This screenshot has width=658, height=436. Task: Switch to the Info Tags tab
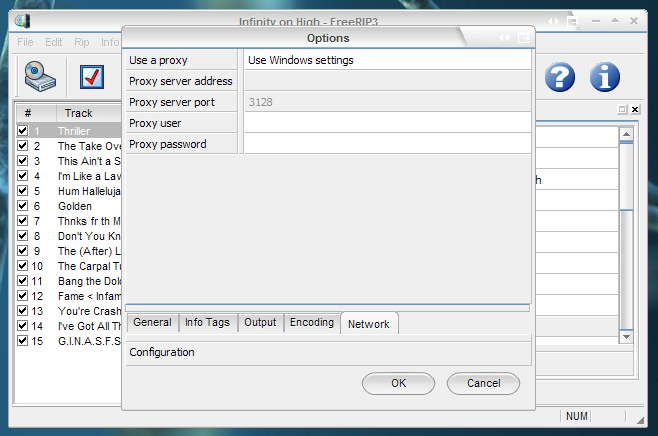[x=207, y=322]
